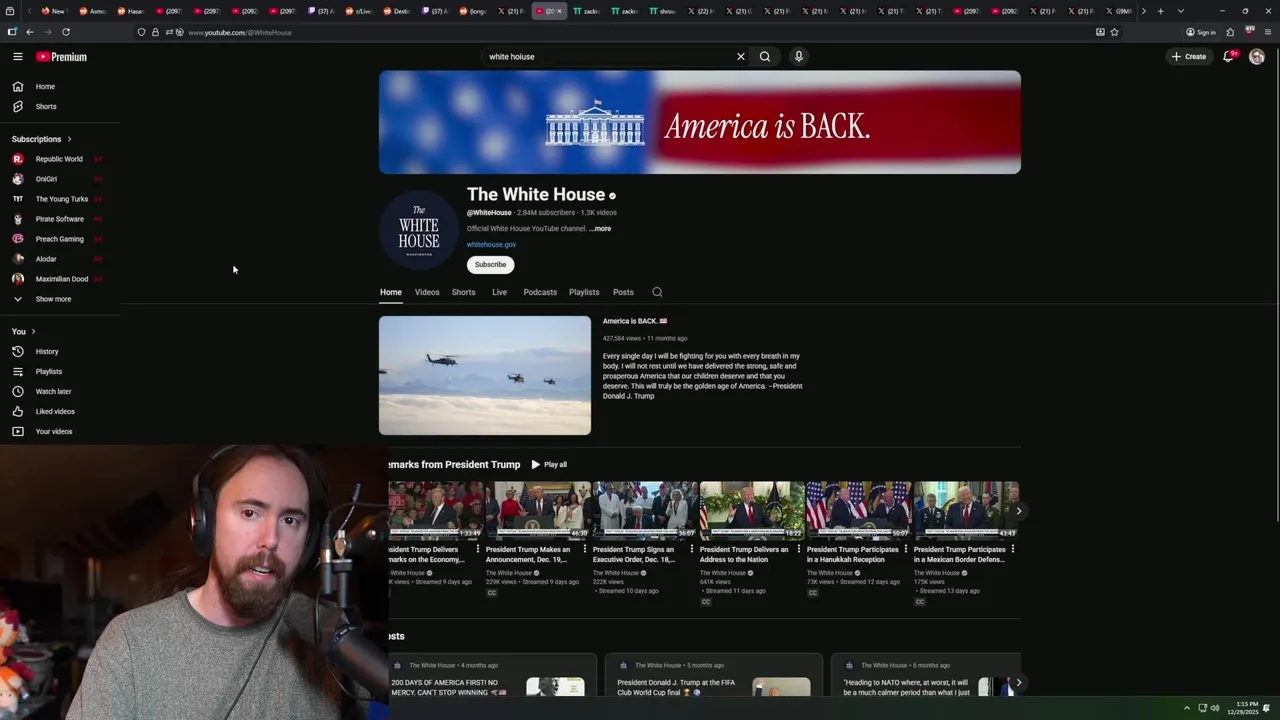Click the browser Sign in button
1280x720 pixels.
pos(1201,32)
